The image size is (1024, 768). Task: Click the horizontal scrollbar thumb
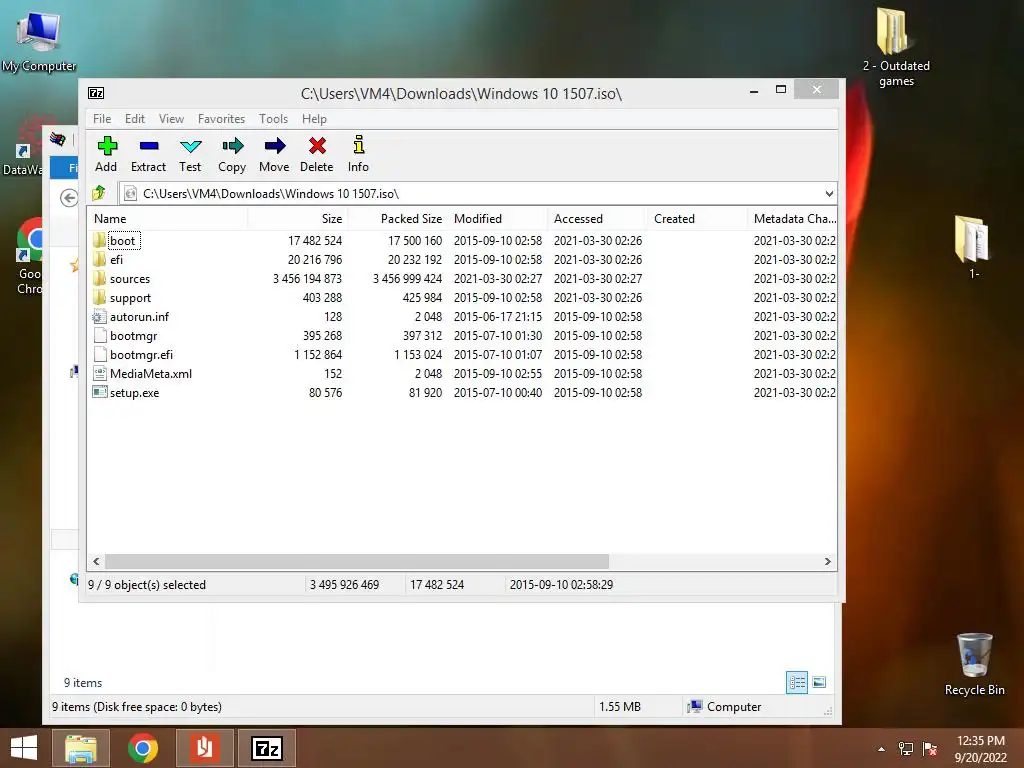[x=357, y=562]
